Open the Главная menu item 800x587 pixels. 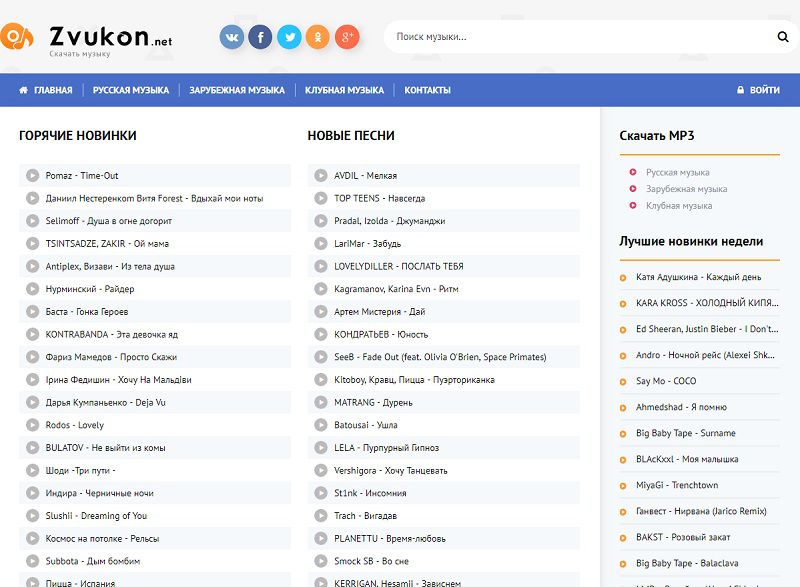coord(46,90)
